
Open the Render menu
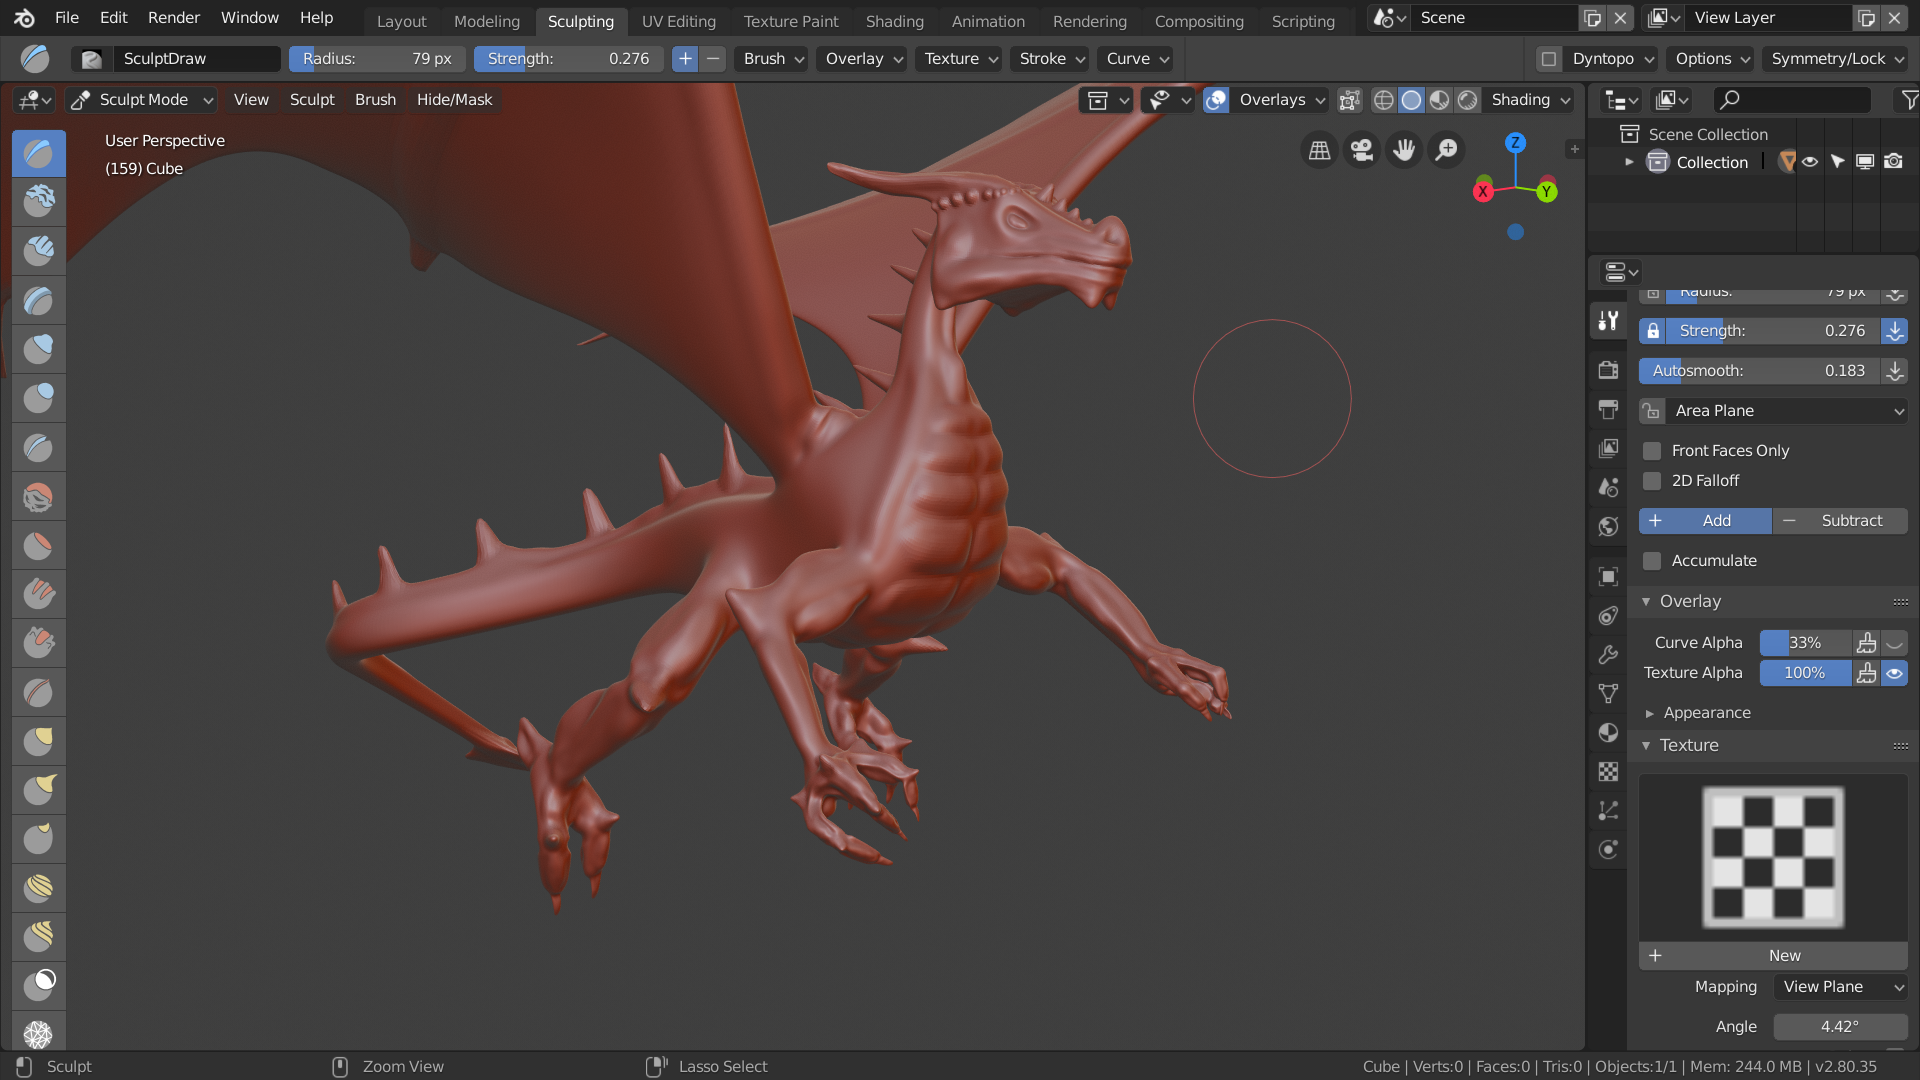(x=174, y=18)
